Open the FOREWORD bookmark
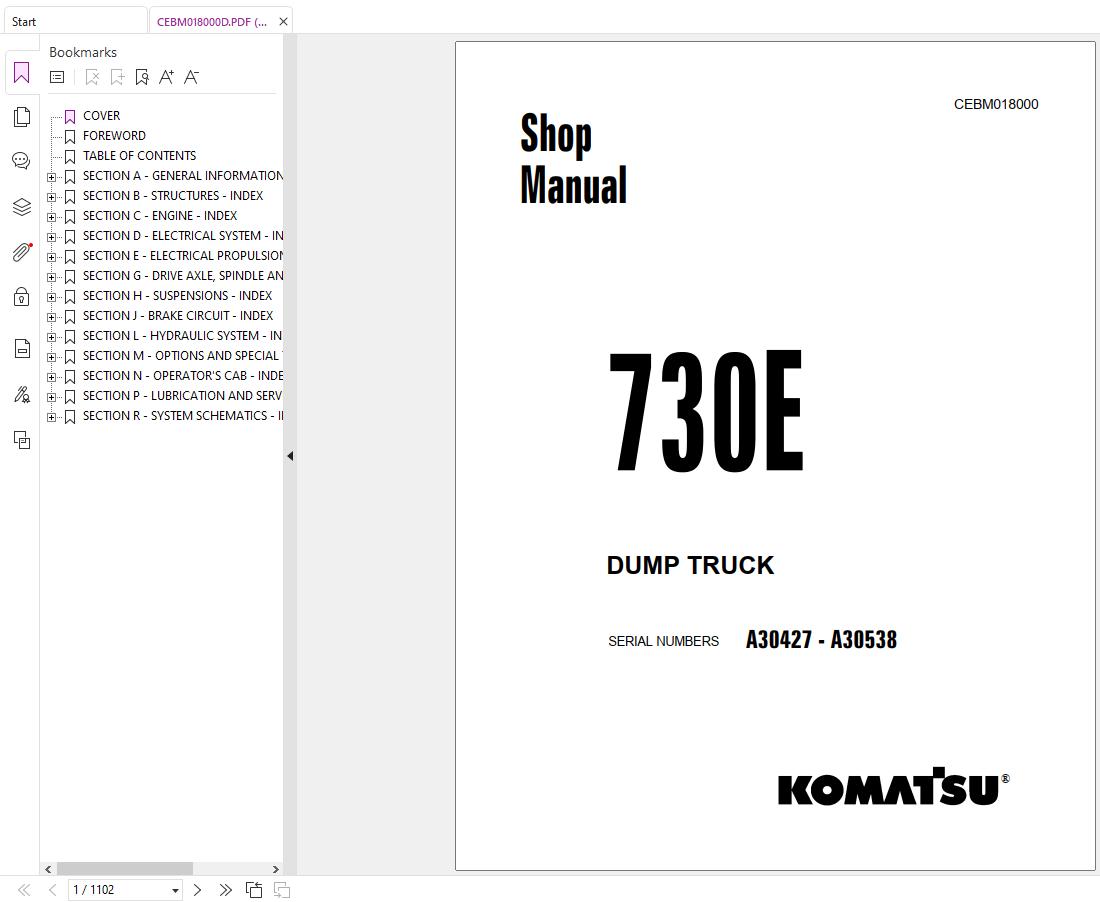 point(114,135)
